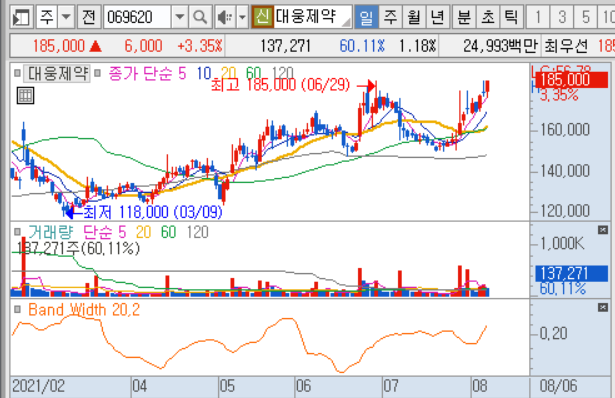Image resolution: width=615 pixels, height=398 pixels.
Task: Click the 24,993백만 trading value
Action: (x=500, y=46)
